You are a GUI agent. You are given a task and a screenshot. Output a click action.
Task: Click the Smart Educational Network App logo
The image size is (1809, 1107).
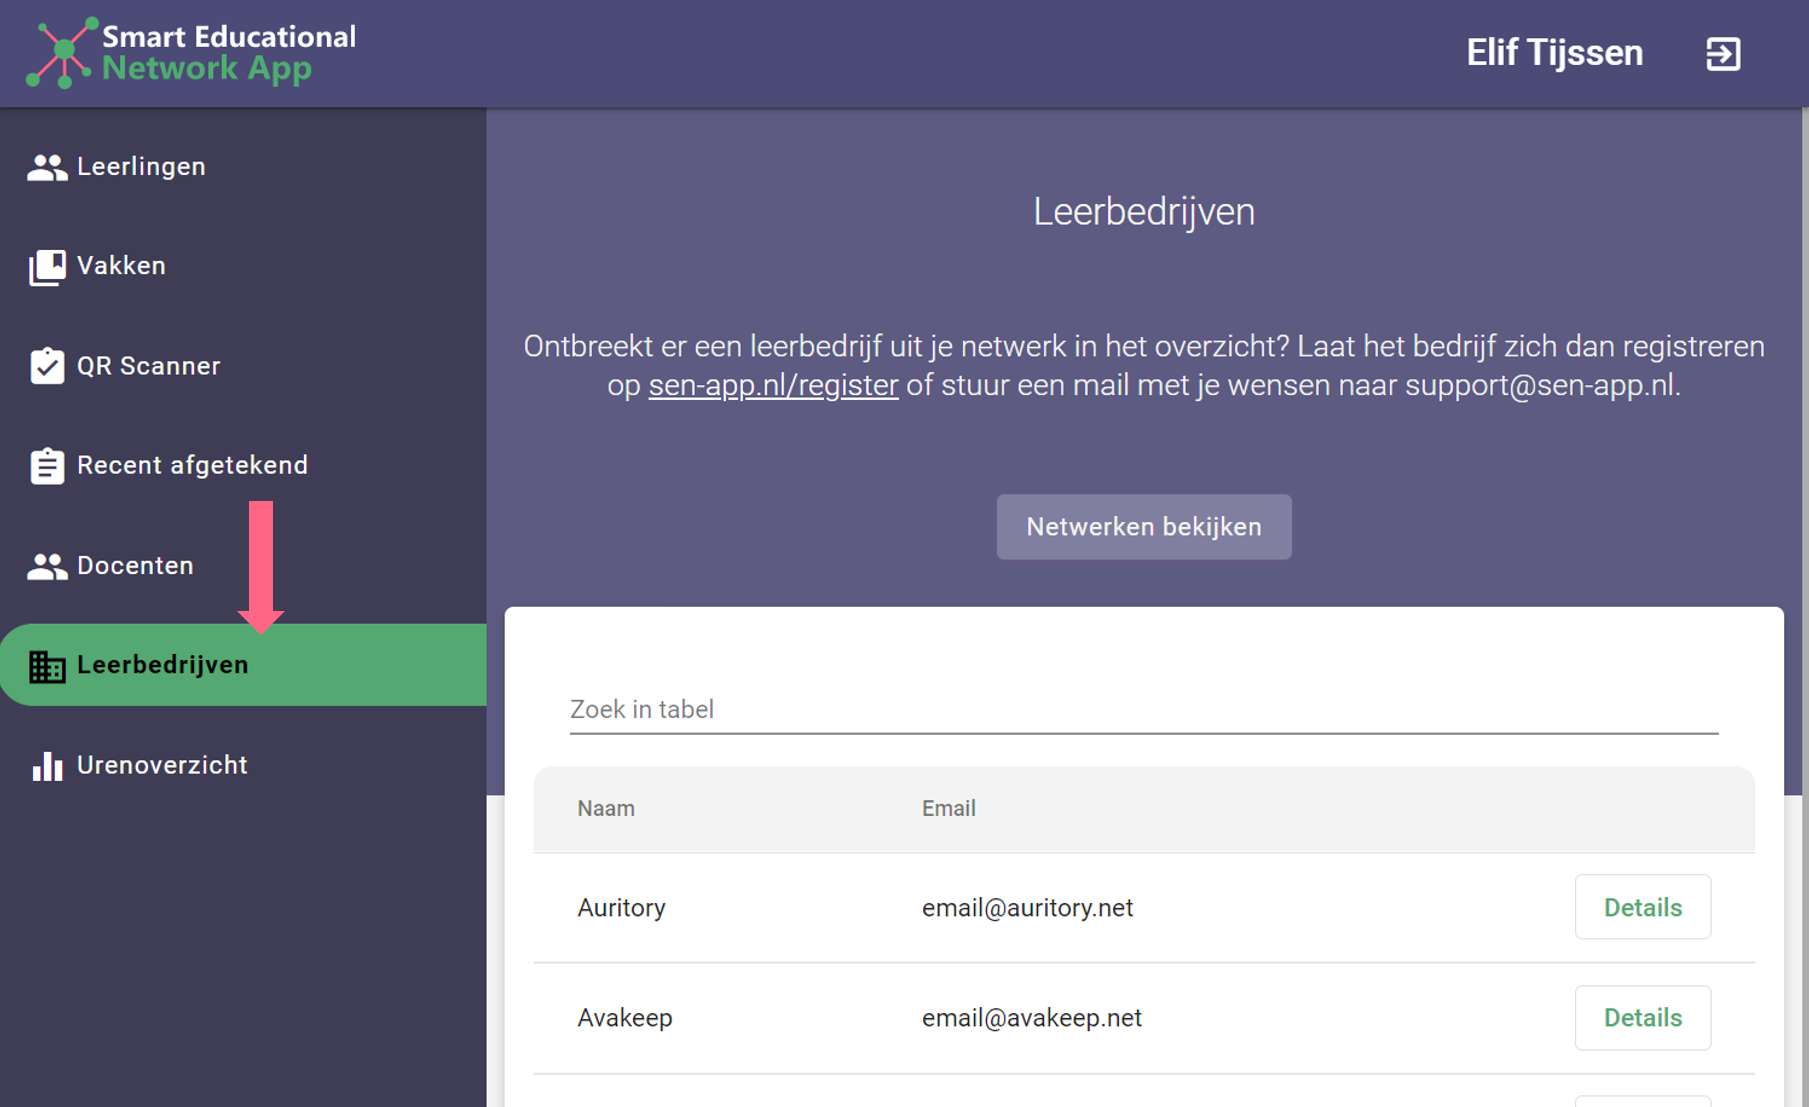pos(190,52)
